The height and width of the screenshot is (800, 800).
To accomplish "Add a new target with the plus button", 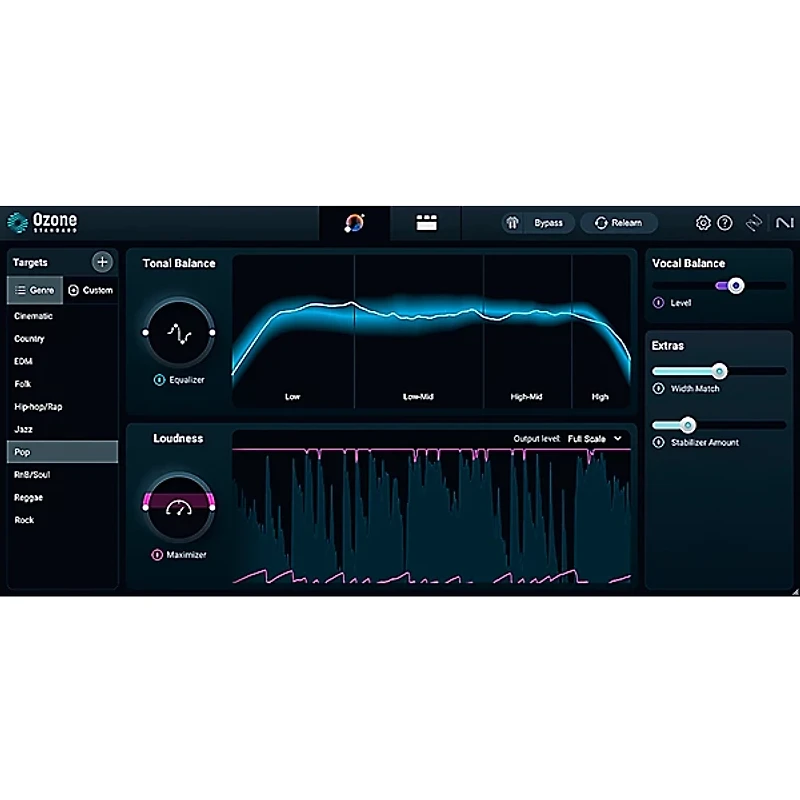I will [102, 262].
